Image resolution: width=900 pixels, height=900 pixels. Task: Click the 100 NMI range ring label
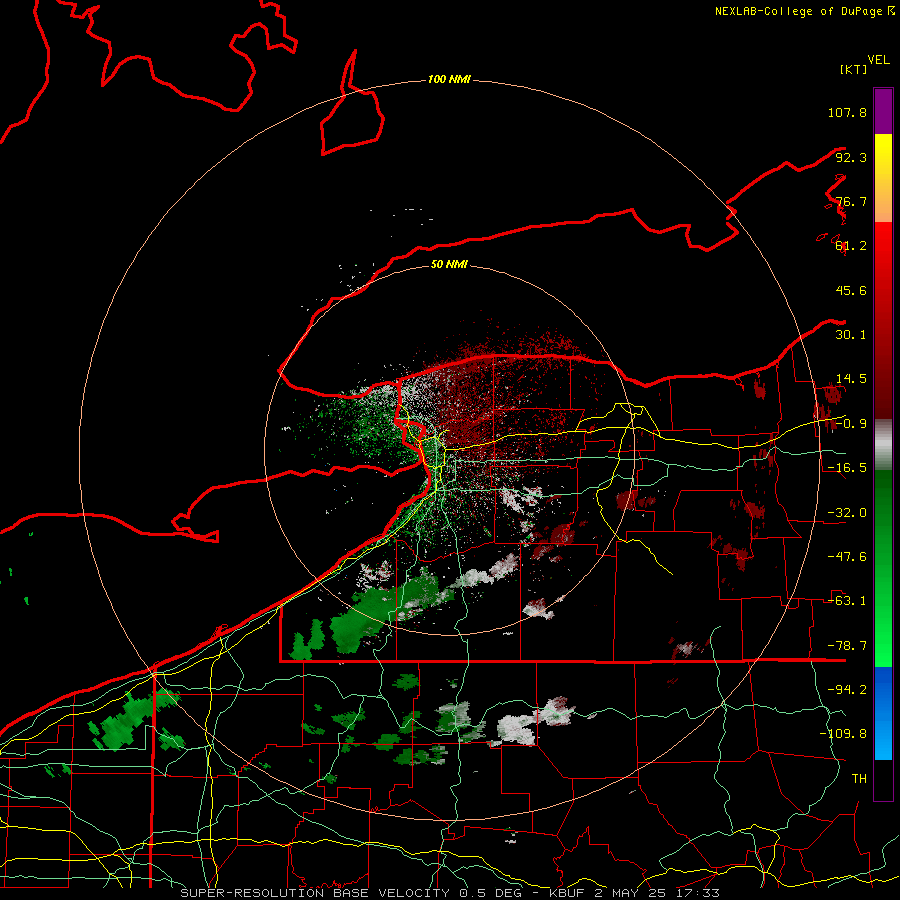[449, 79]
